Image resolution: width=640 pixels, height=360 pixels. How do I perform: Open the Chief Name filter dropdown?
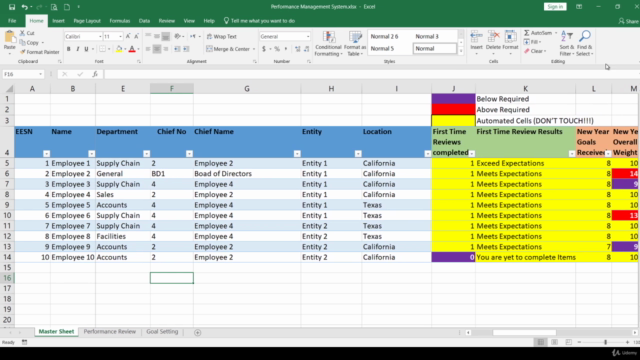297,153
